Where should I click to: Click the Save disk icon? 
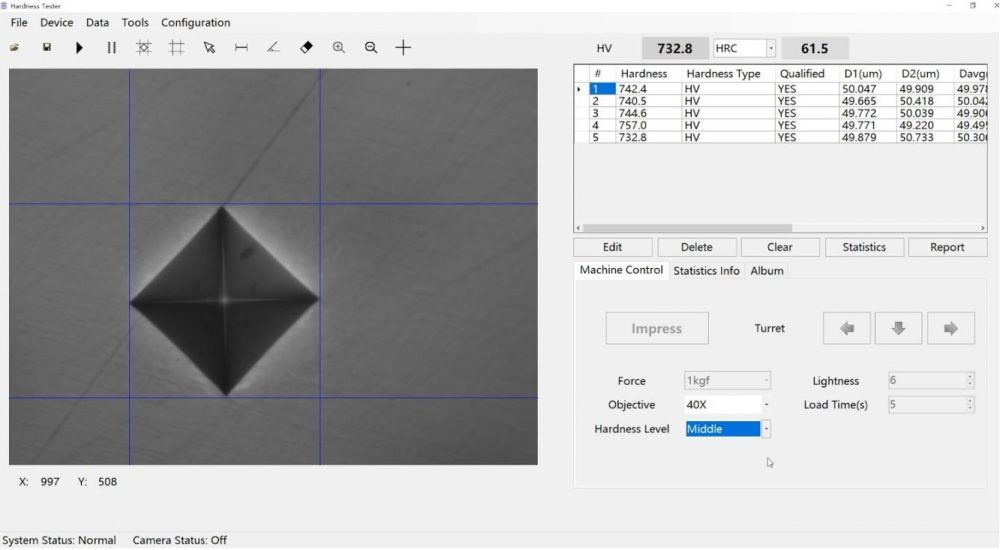tap(47, 48)
